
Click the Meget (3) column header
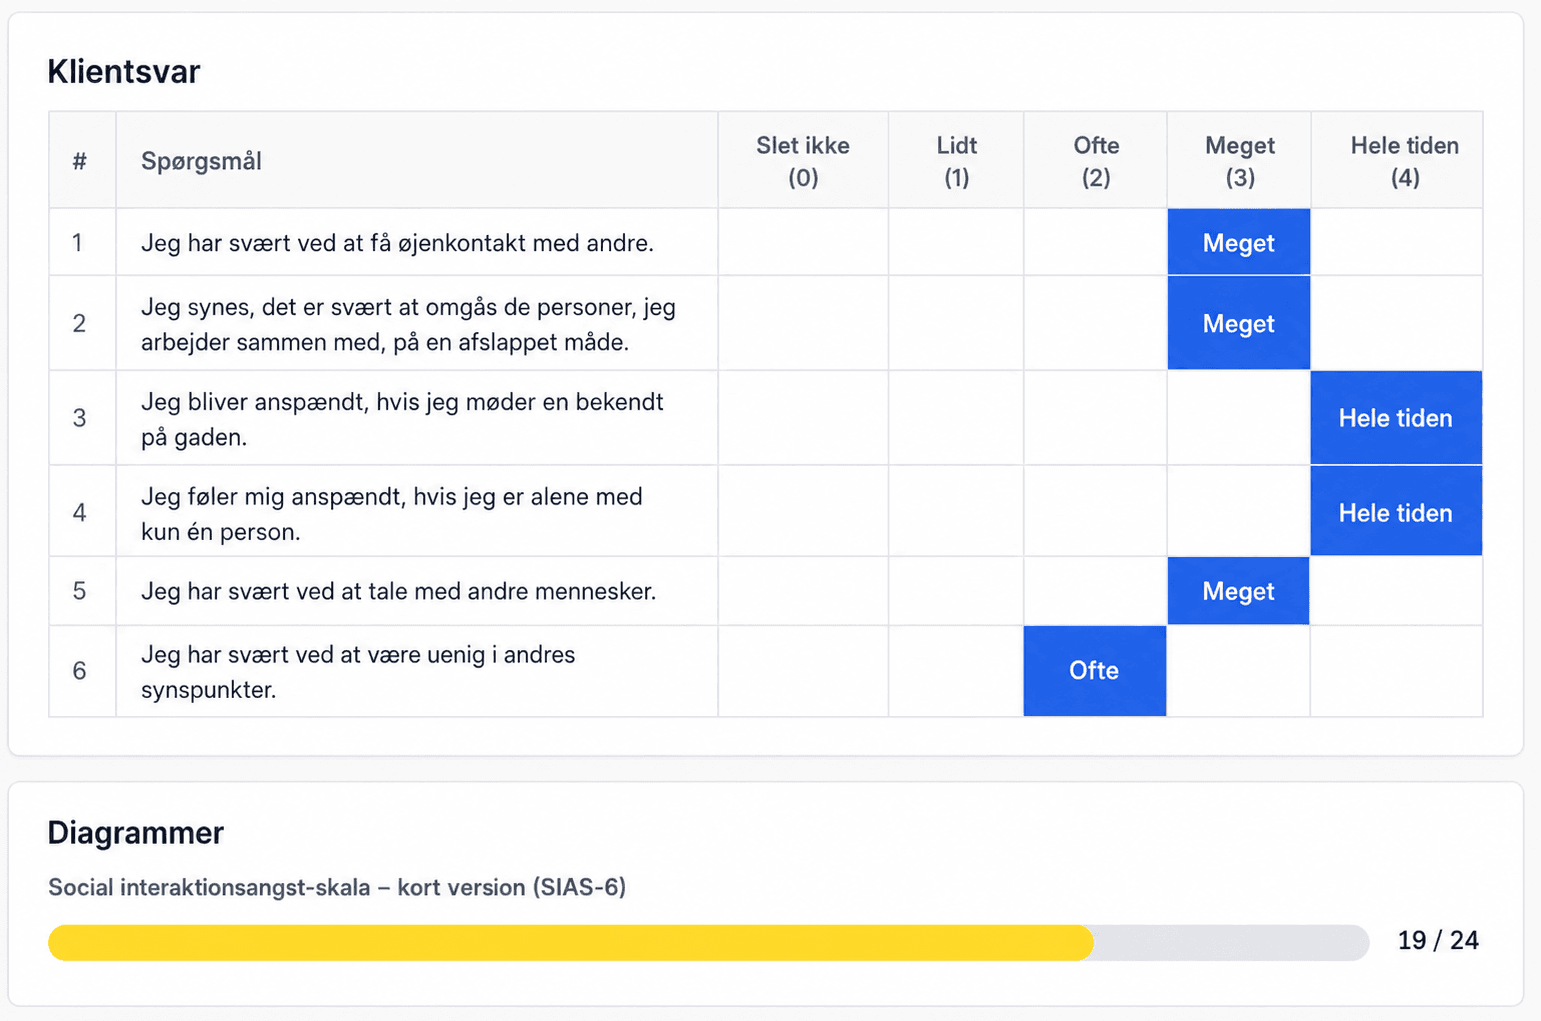[x=1239, y=161]
